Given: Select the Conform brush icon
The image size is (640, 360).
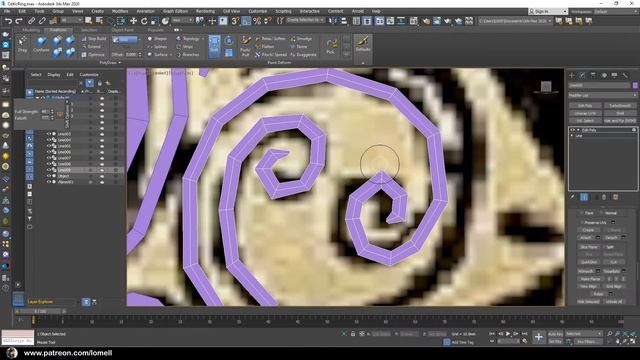Looking at the screenshot, I should click(x=41, y=44).
